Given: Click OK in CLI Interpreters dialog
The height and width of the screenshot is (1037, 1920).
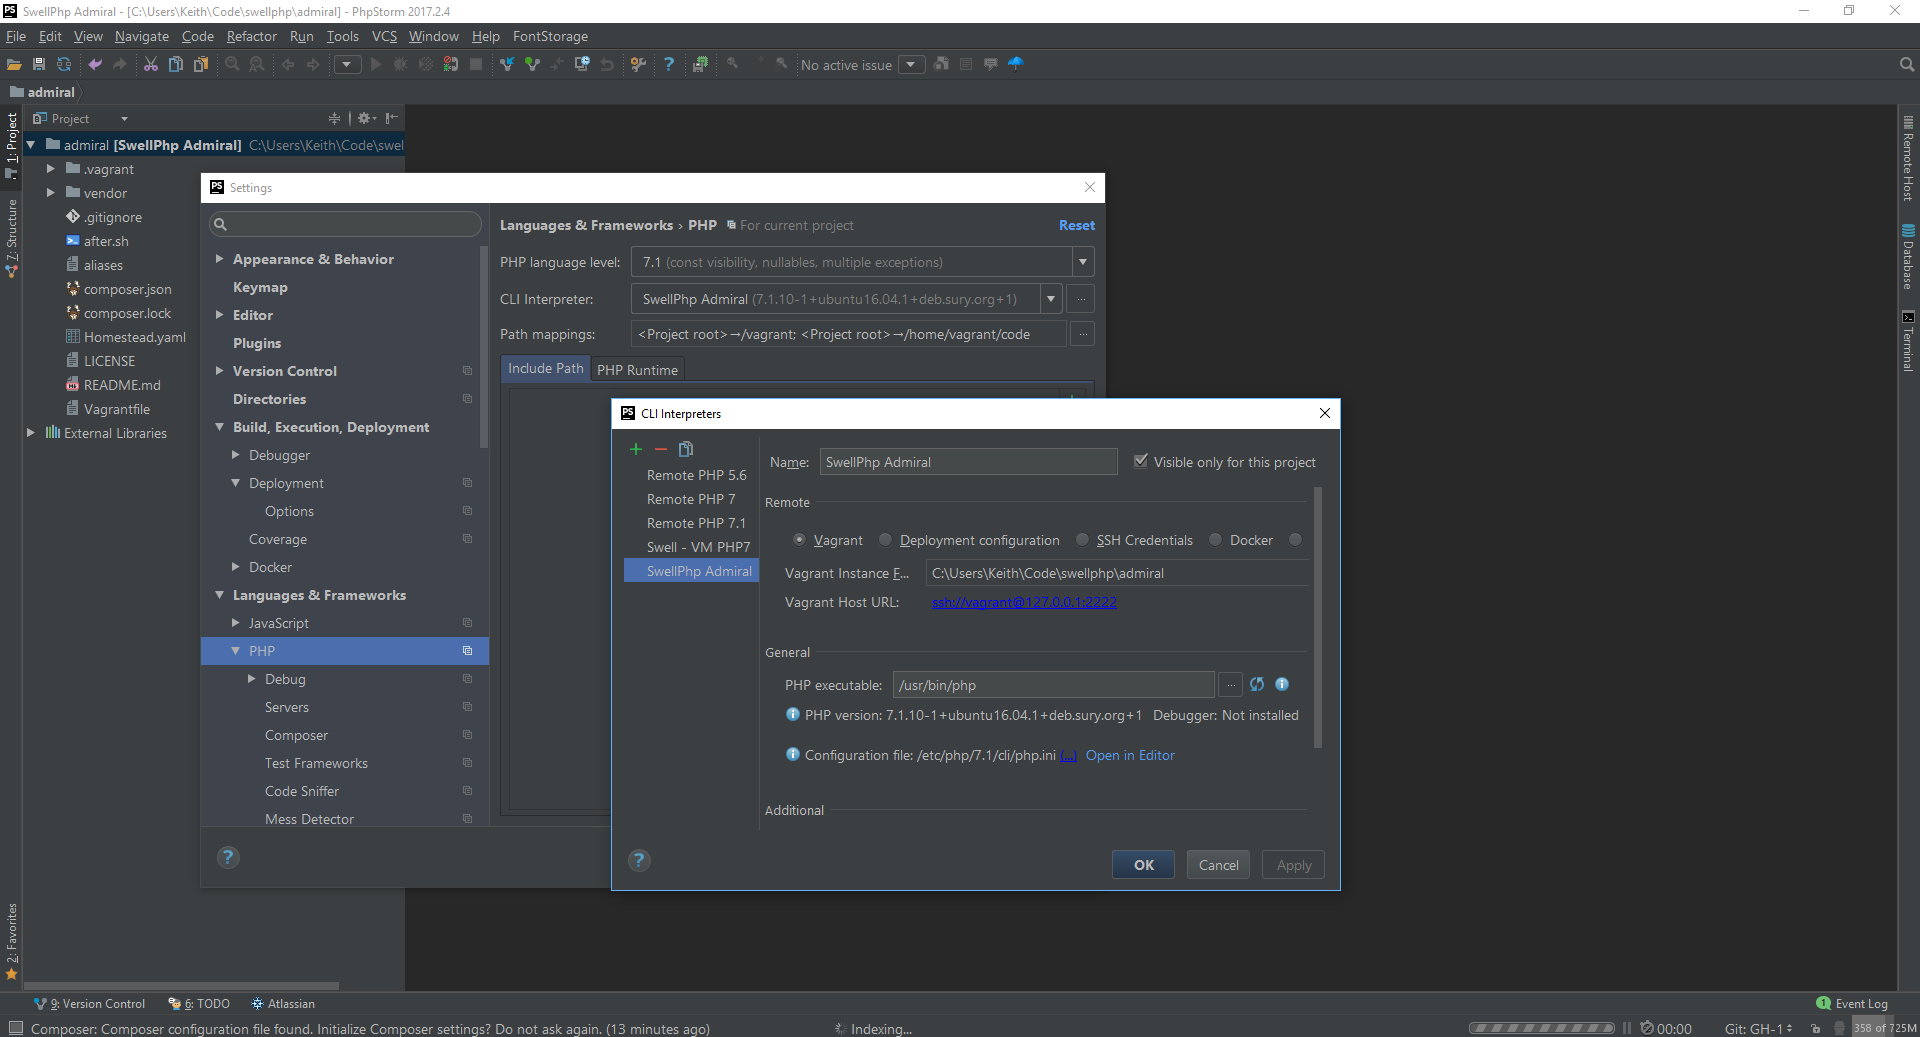Looking at the screenshot, I should [x=1143, y=865].
